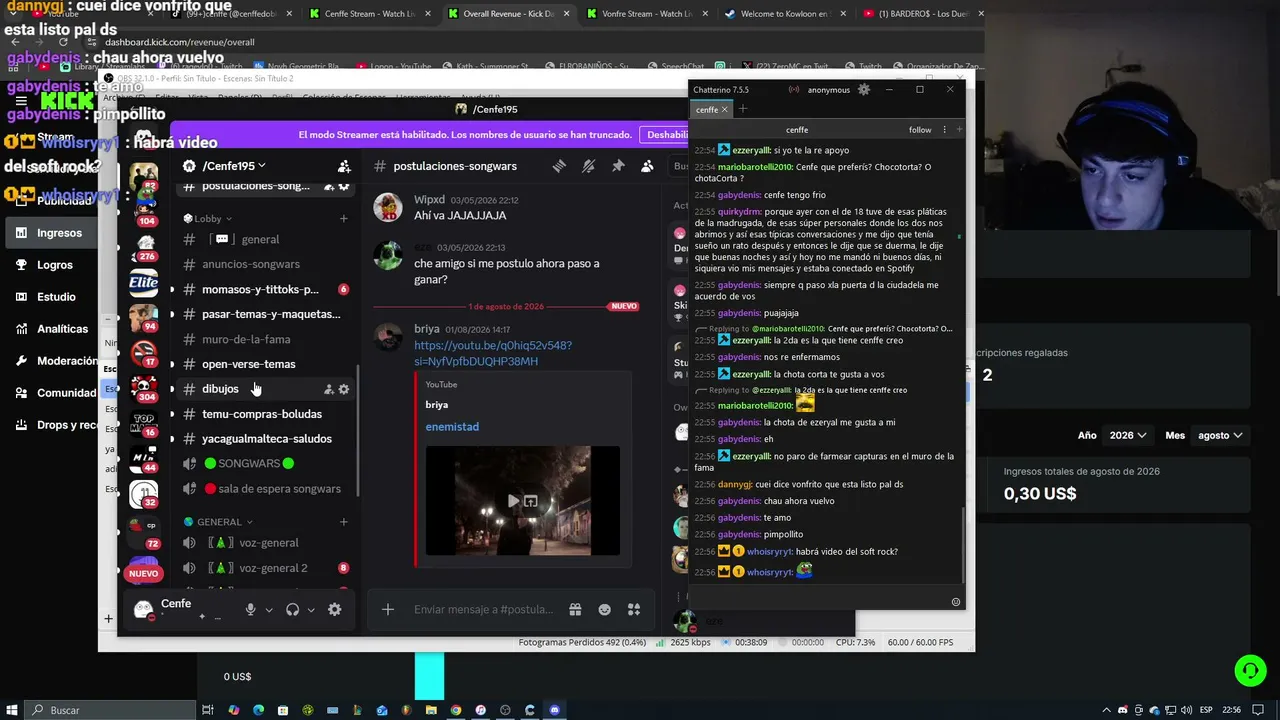Add channel to GENERAL category

click(x=344, y=522)
